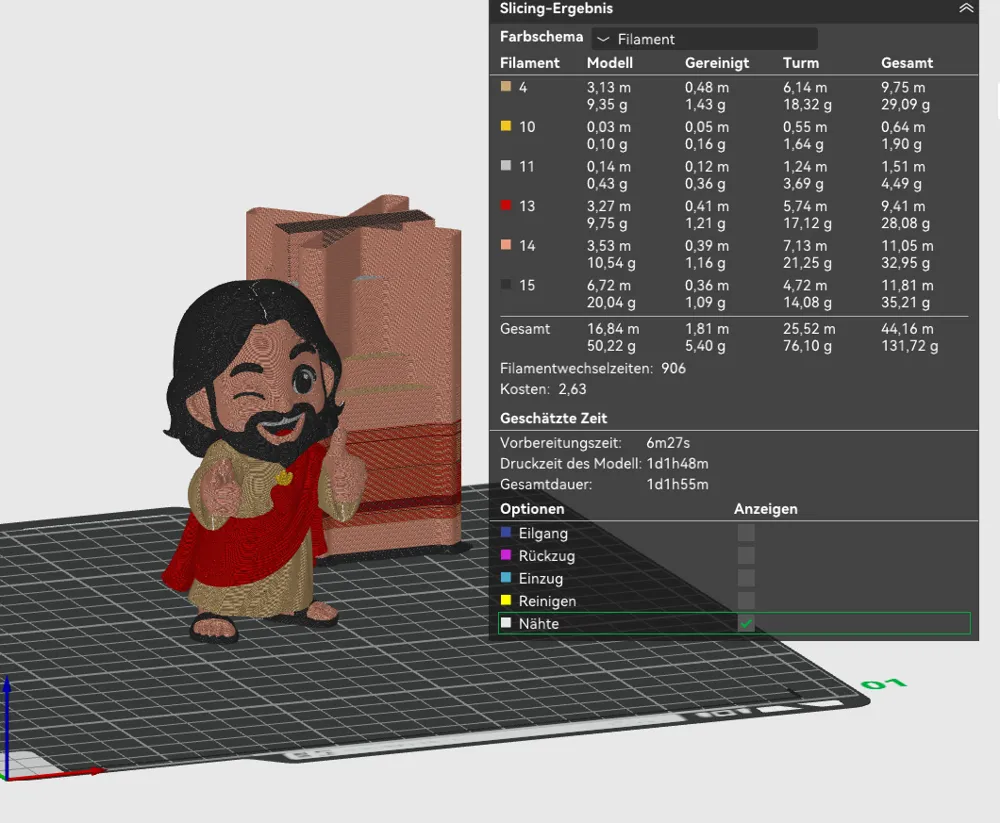Click the magenta Rückzug color indicator
Image resolution: width=1000 pixels, height=823 pixels.
[507, 556]
